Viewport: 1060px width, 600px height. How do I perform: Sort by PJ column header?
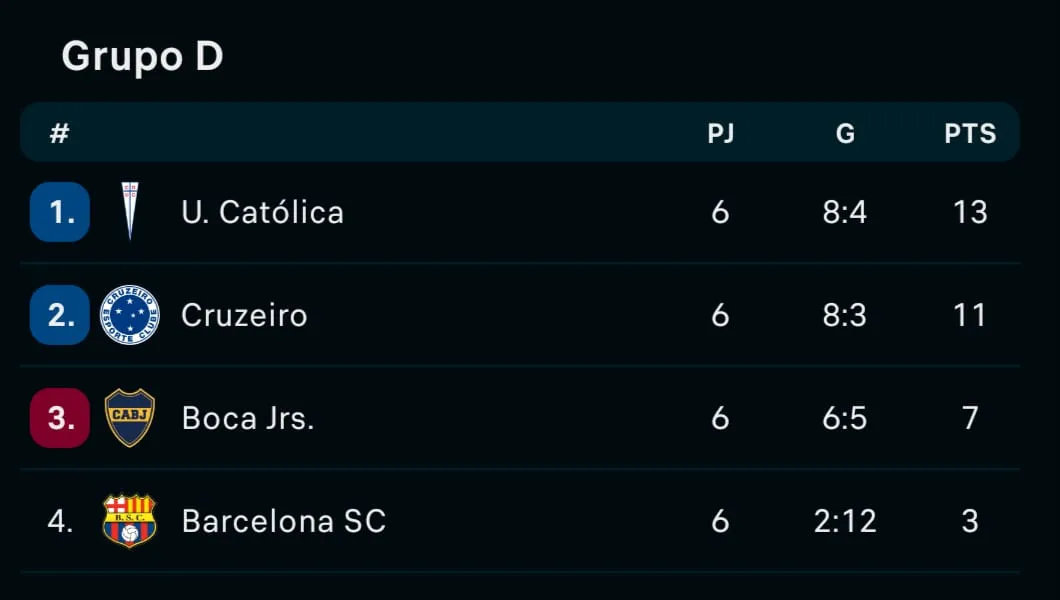coord(721,133)
